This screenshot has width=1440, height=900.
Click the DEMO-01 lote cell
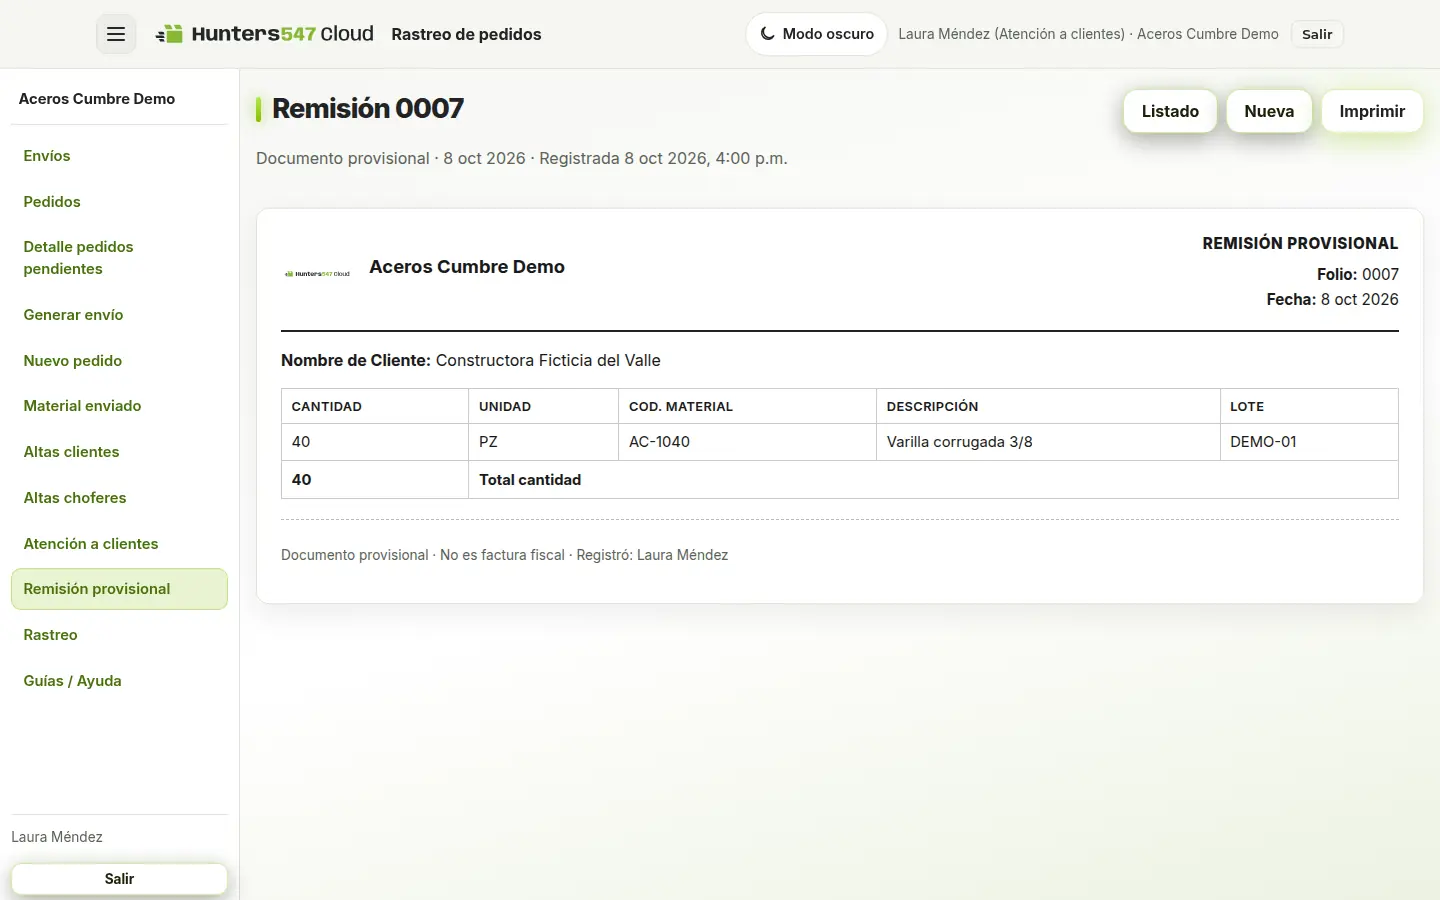point(1309,442)
